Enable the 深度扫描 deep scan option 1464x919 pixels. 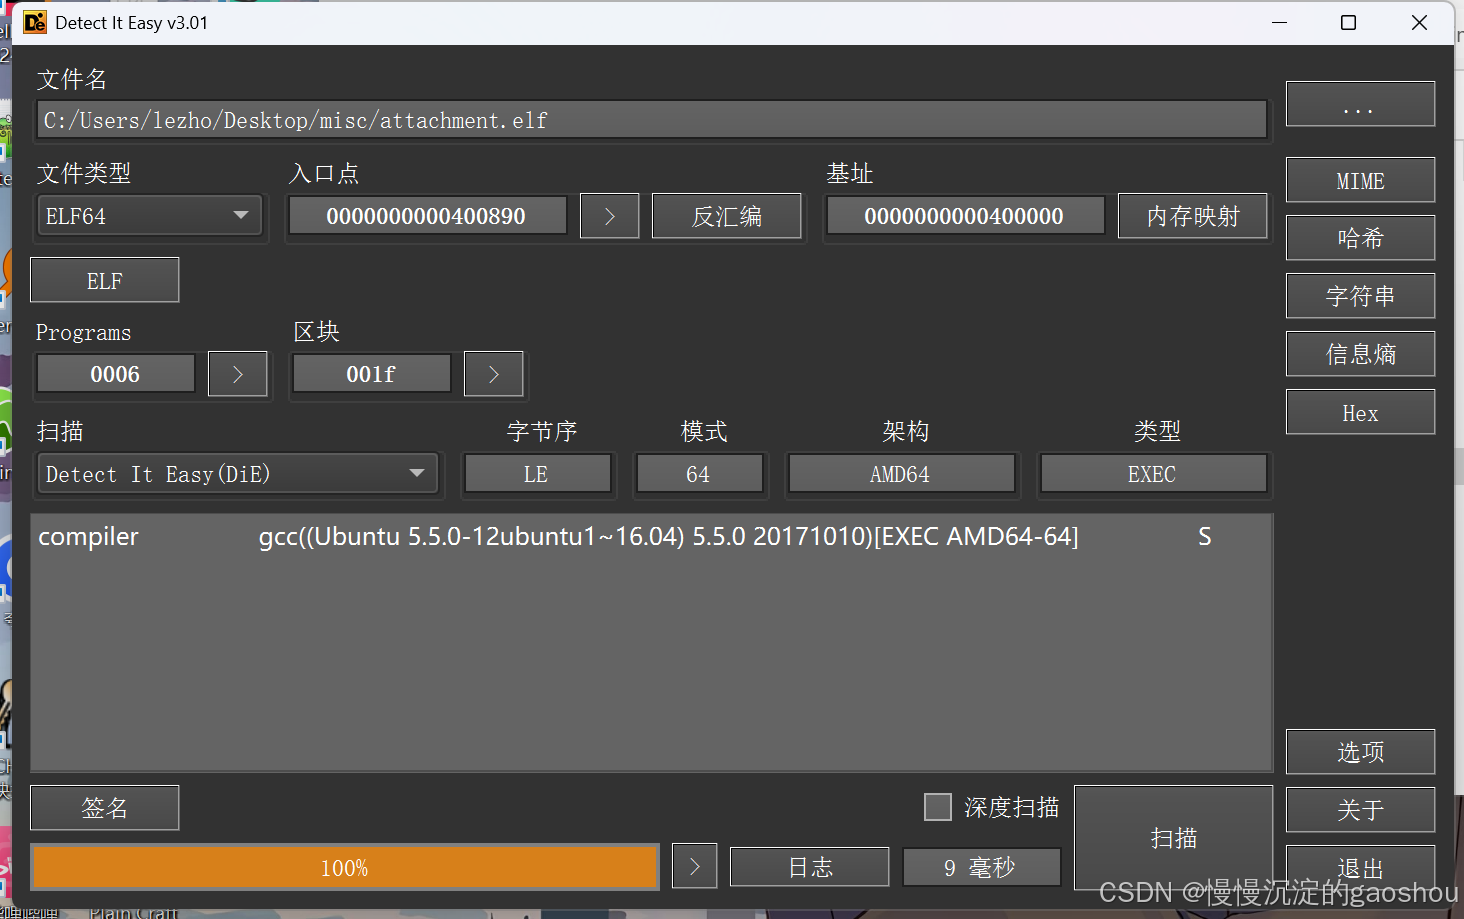click(x=937, y=807)
